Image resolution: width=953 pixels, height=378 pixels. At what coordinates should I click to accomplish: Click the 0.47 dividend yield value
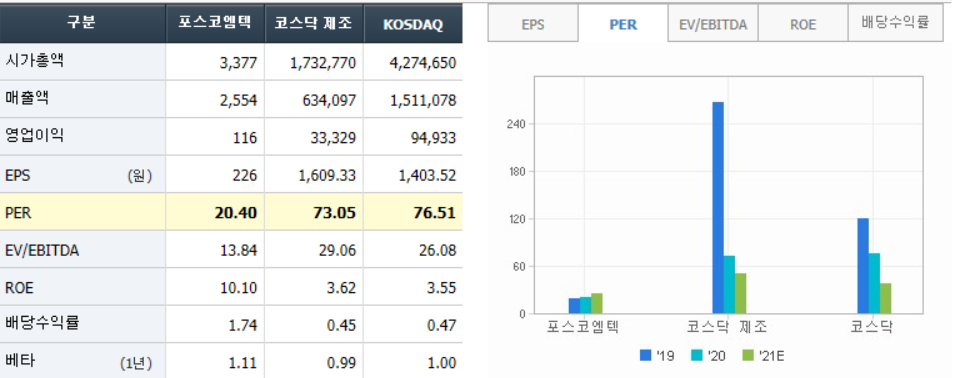(x=441, y=326)
